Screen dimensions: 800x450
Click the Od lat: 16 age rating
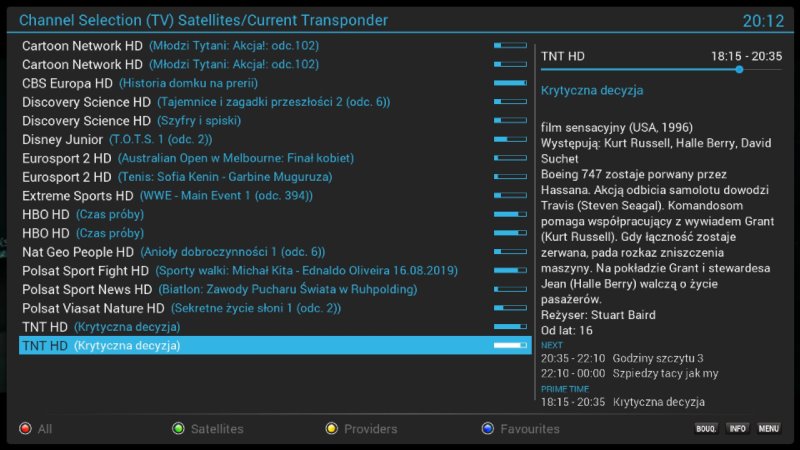[567, 331]
